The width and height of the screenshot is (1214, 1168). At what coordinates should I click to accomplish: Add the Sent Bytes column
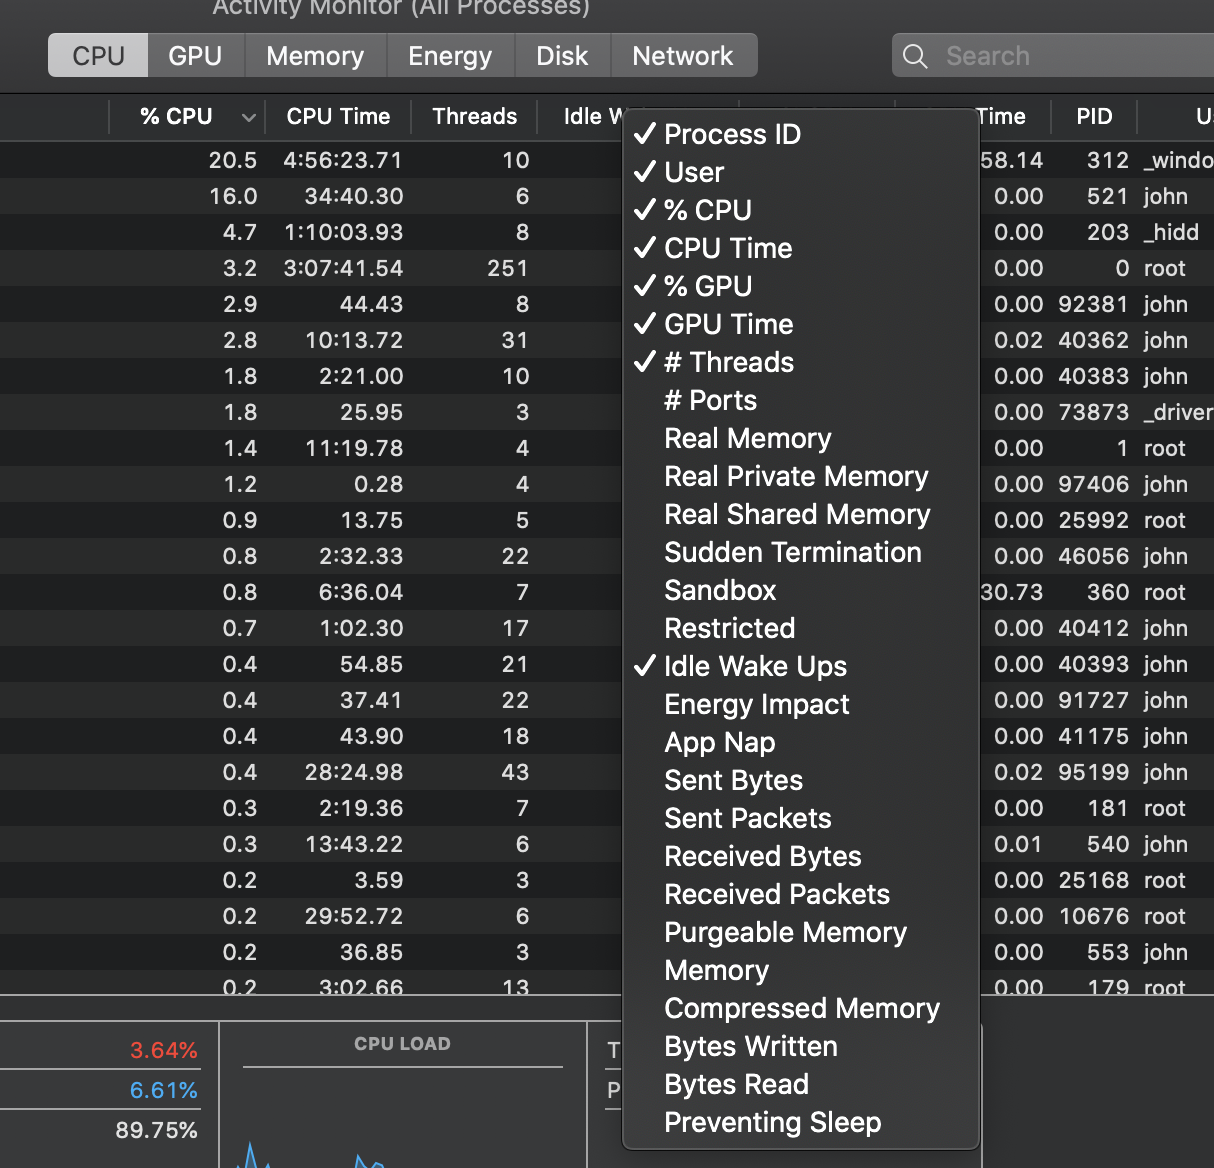tap(733, 780)
